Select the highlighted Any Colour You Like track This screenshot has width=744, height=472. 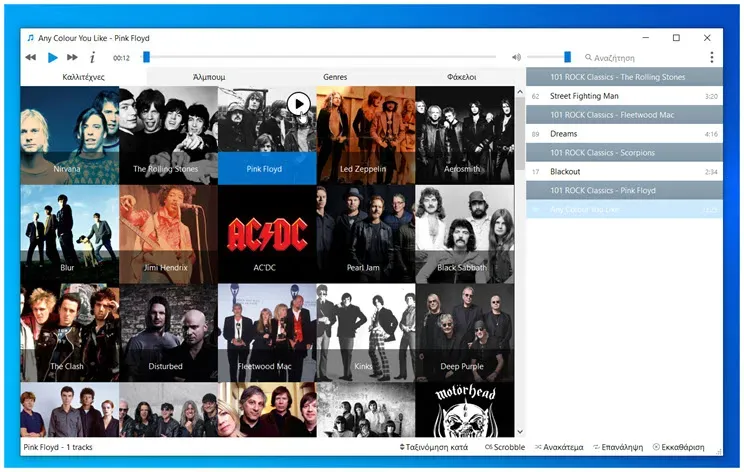coord(624,209)
